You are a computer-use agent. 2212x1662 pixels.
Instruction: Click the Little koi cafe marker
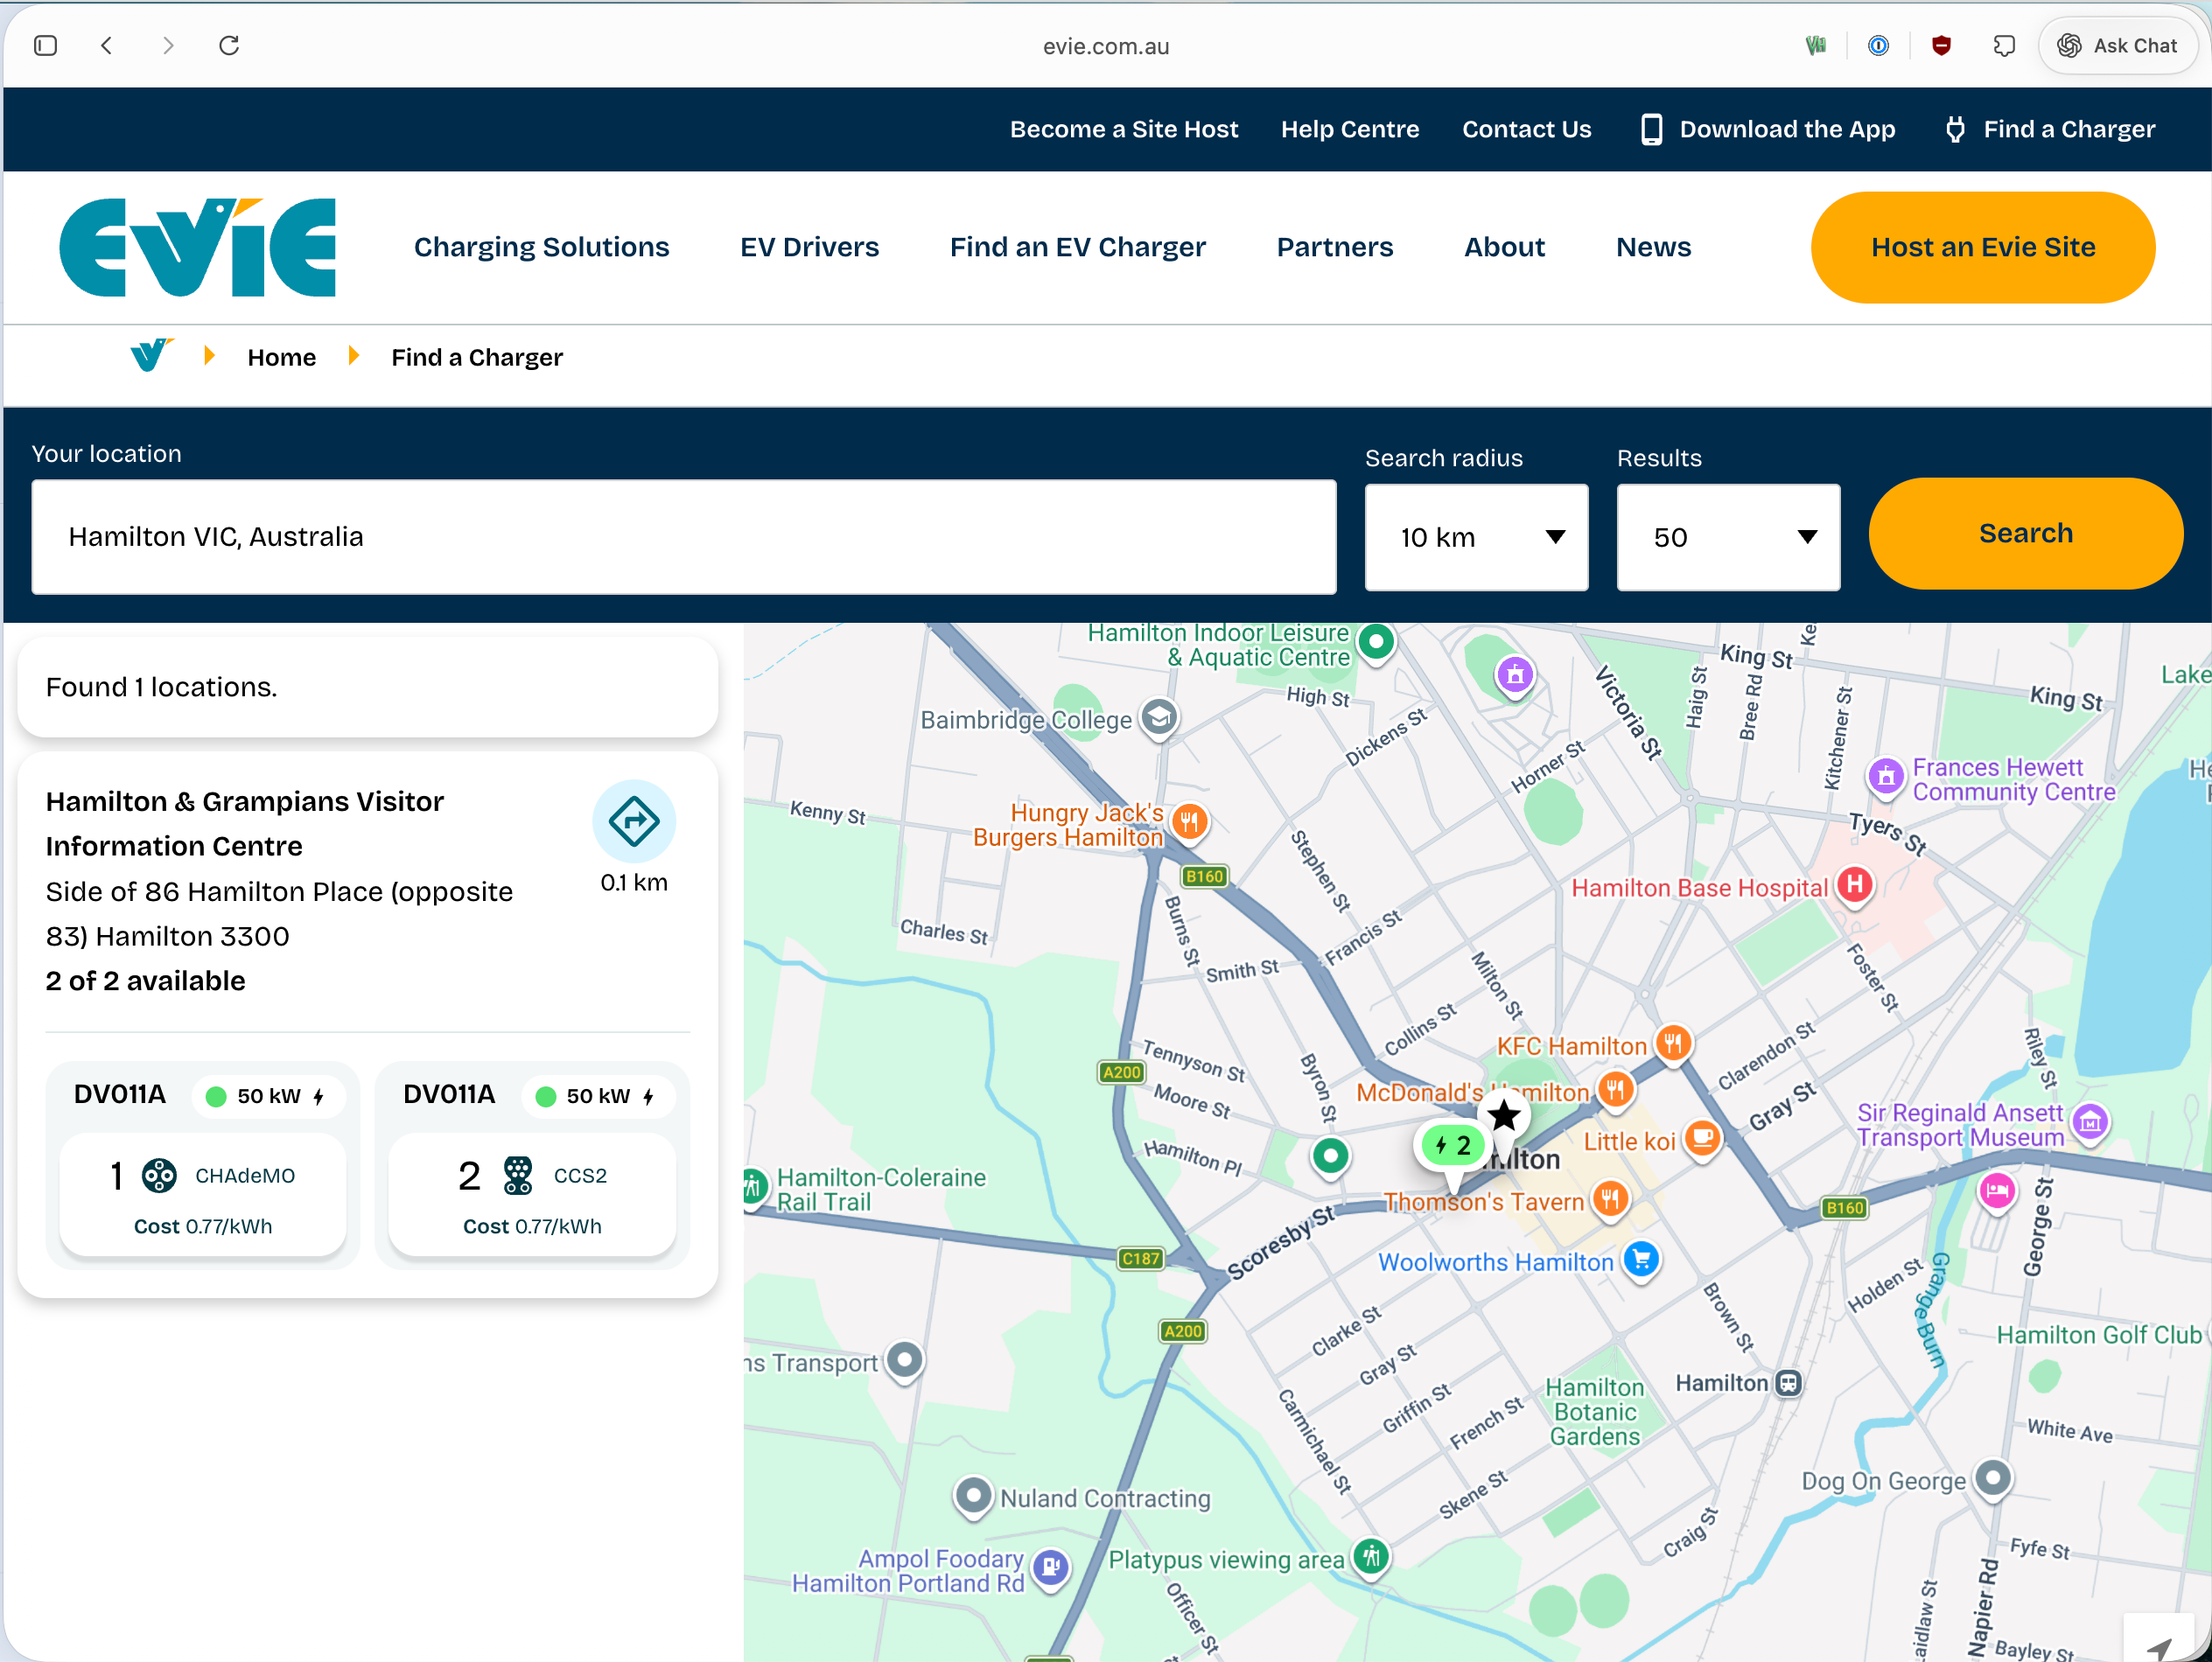(1702, 1139)
